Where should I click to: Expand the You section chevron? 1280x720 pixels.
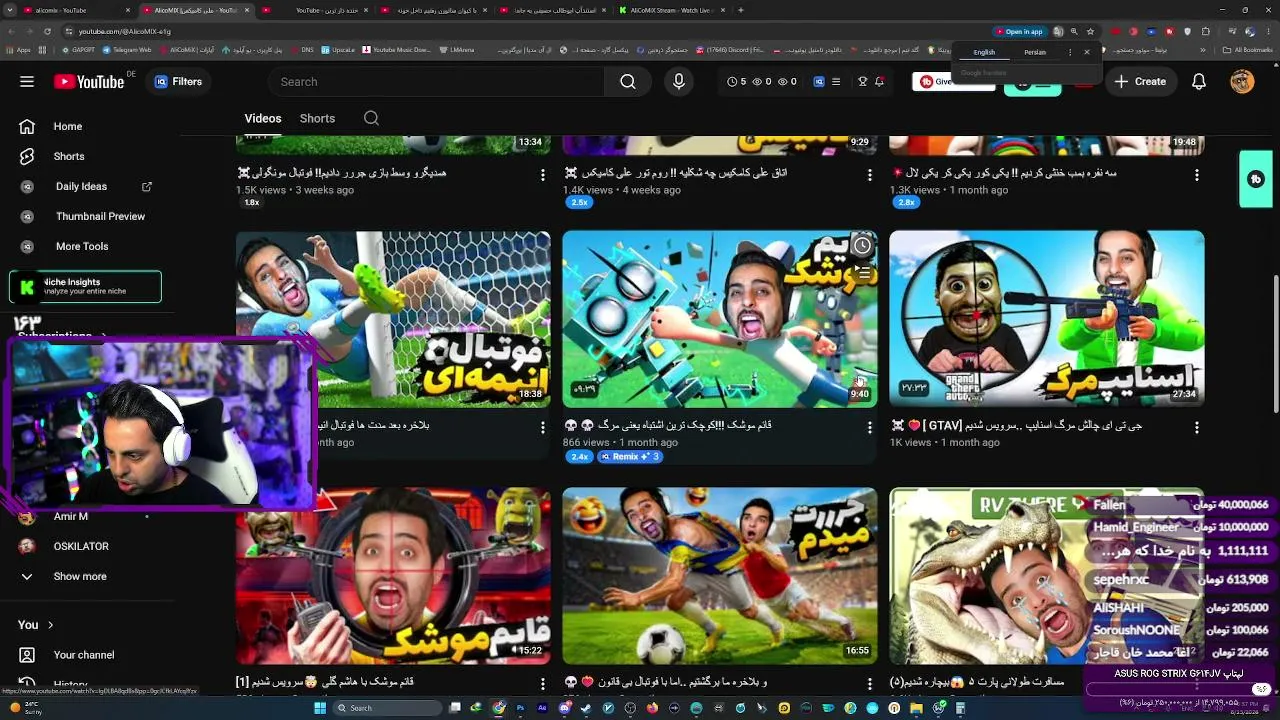[x=50, y=625]
